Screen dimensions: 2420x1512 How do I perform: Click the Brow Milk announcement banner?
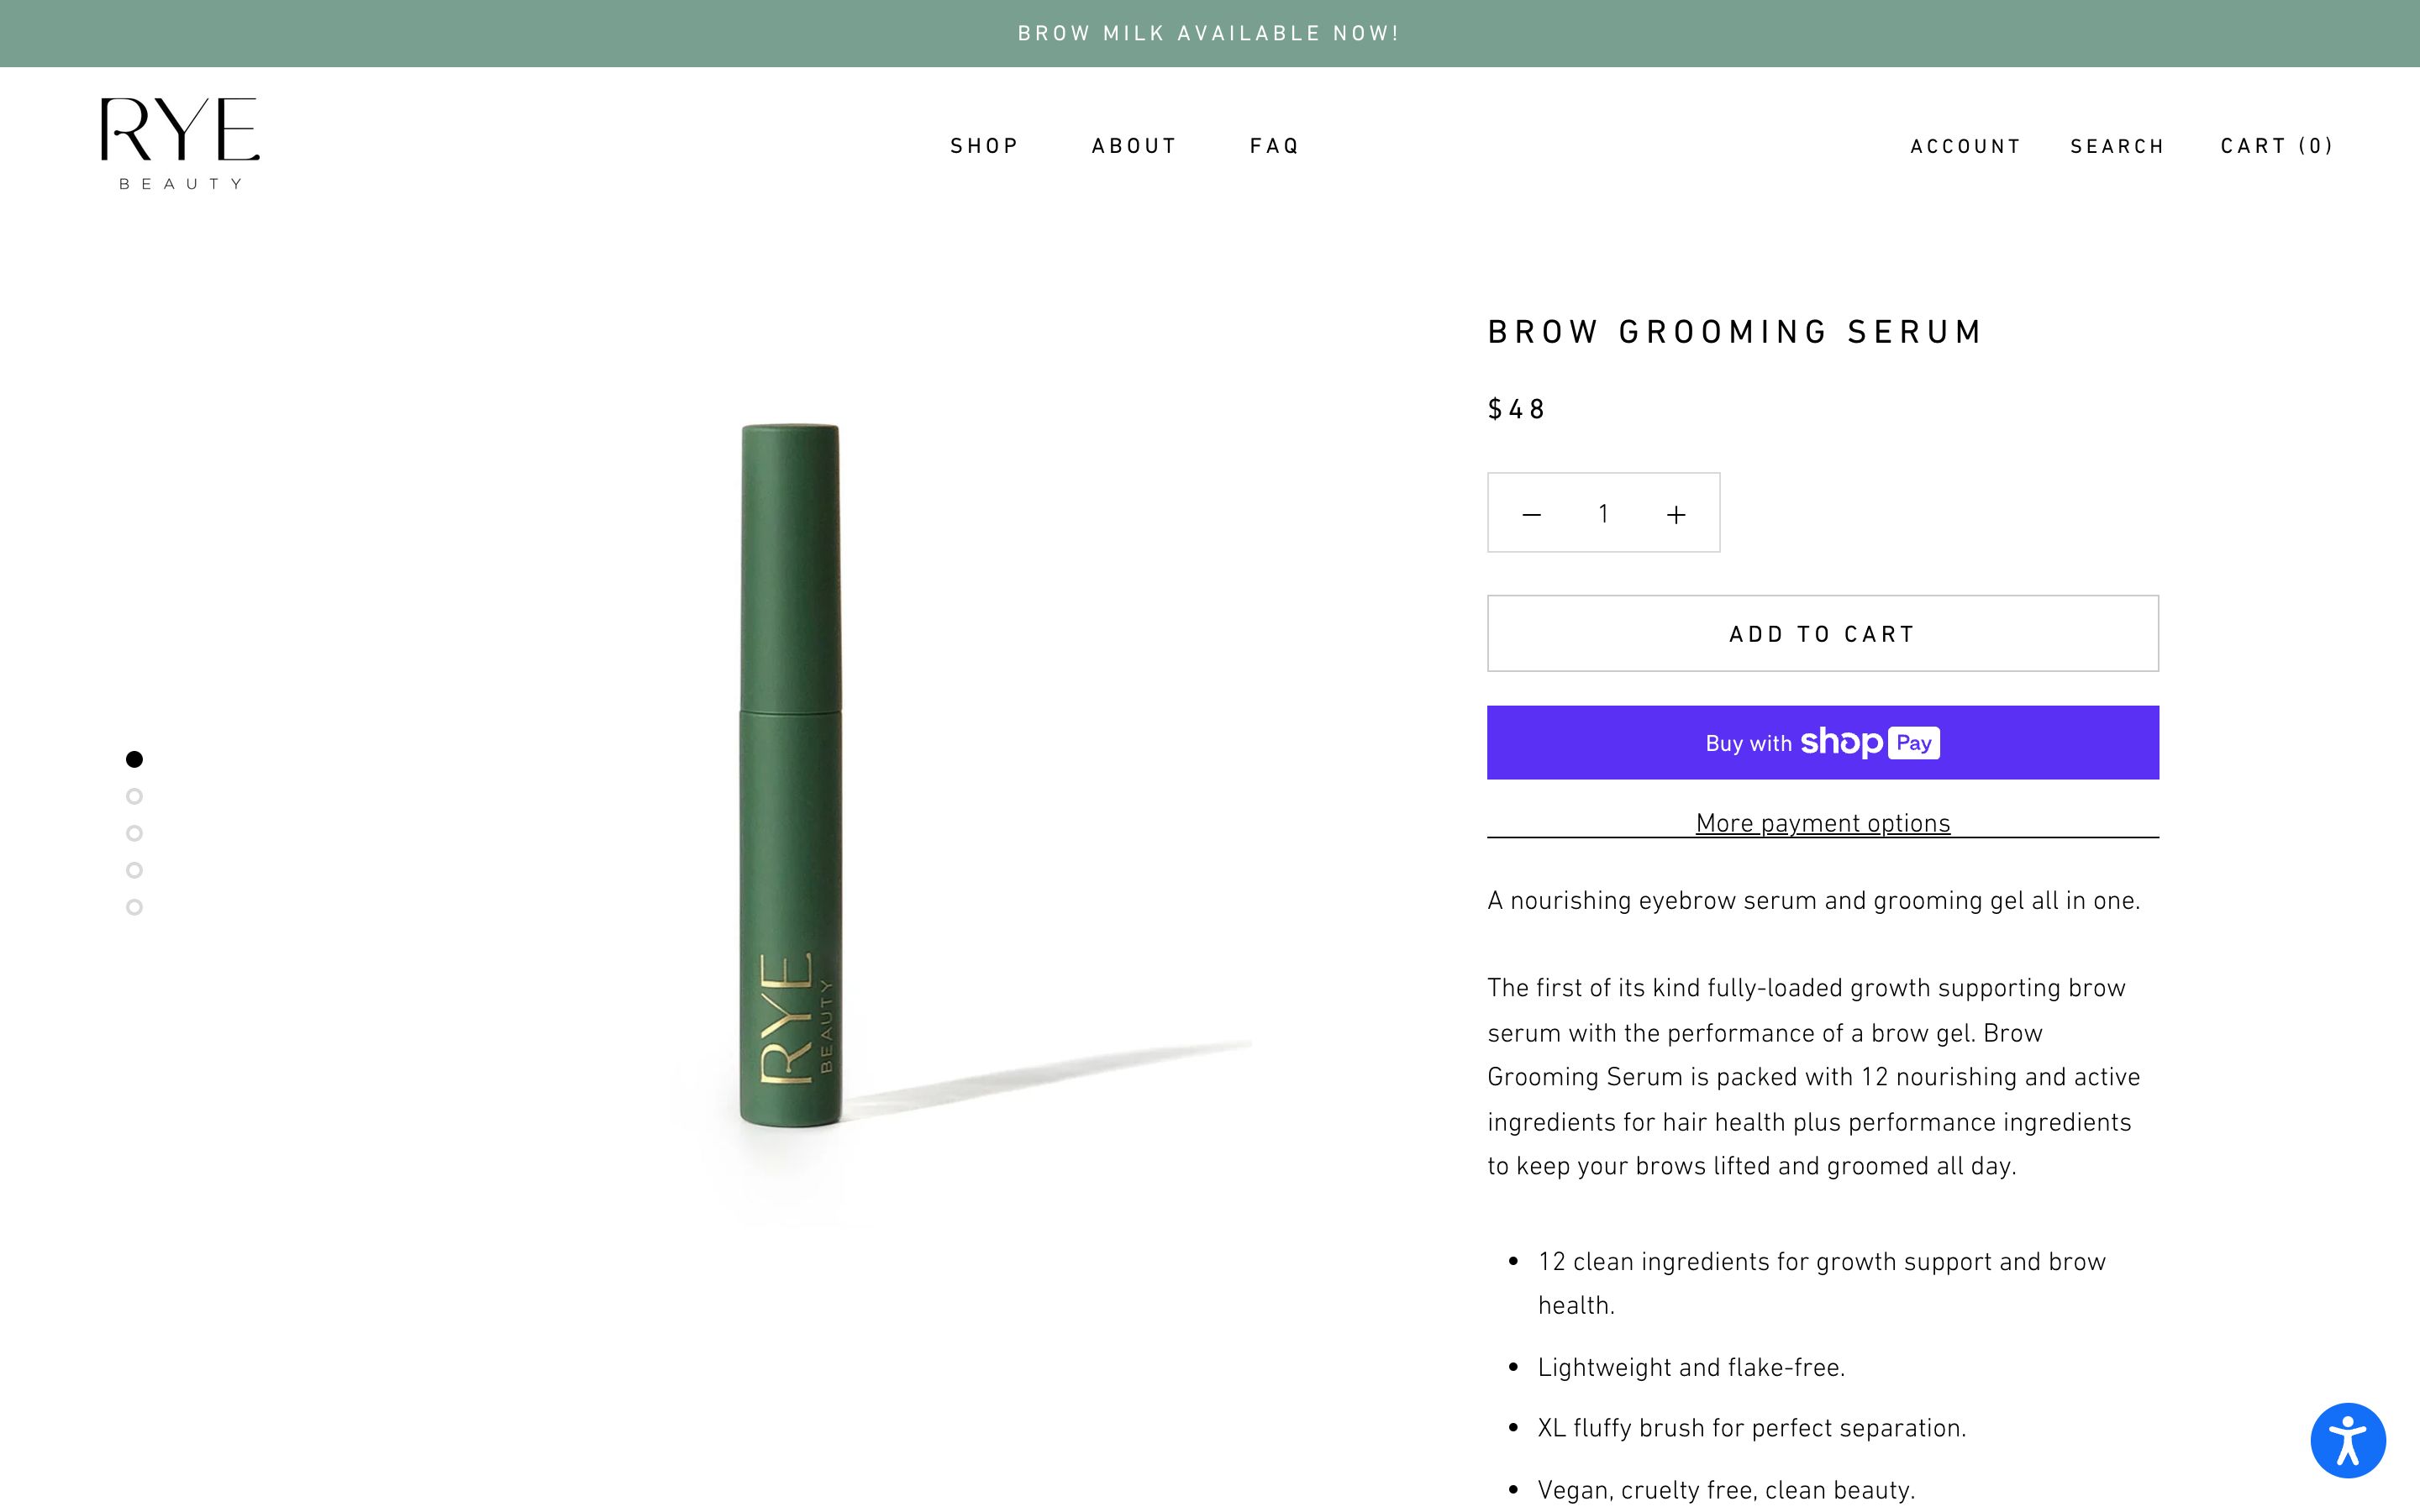(1209, 33)
